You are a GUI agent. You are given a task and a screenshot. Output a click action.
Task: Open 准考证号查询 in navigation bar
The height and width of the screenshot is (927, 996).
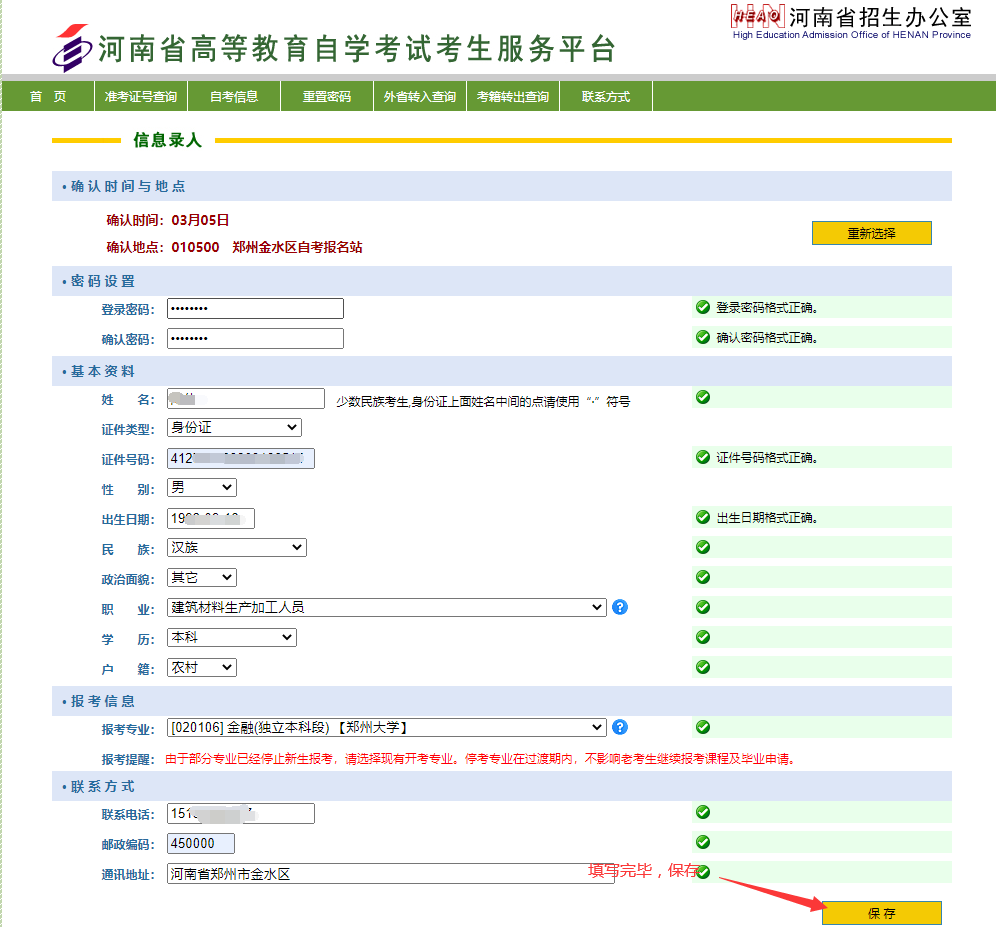(x=141, y=97)
